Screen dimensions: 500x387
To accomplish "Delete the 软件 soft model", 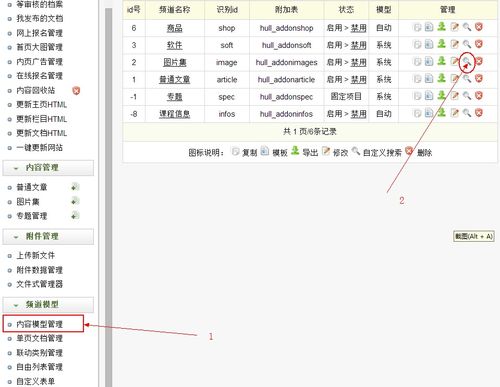I will (479, 44).
